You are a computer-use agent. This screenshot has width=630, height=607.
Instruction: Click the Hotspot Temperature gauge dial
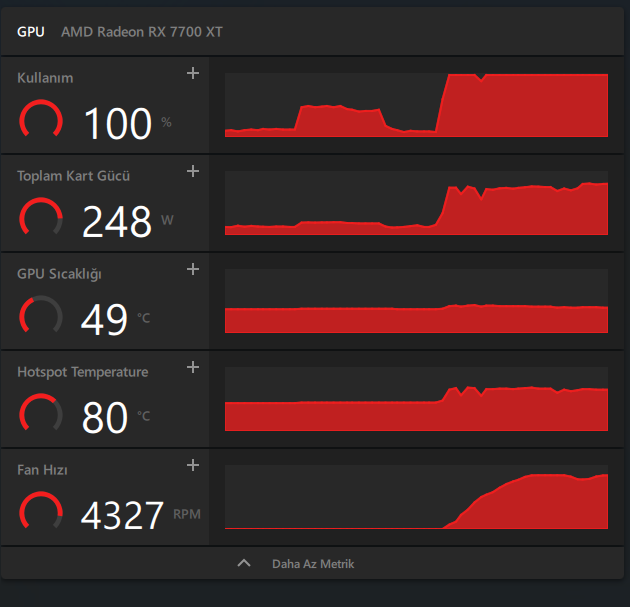pyautogui.click(x=41, y=414)
